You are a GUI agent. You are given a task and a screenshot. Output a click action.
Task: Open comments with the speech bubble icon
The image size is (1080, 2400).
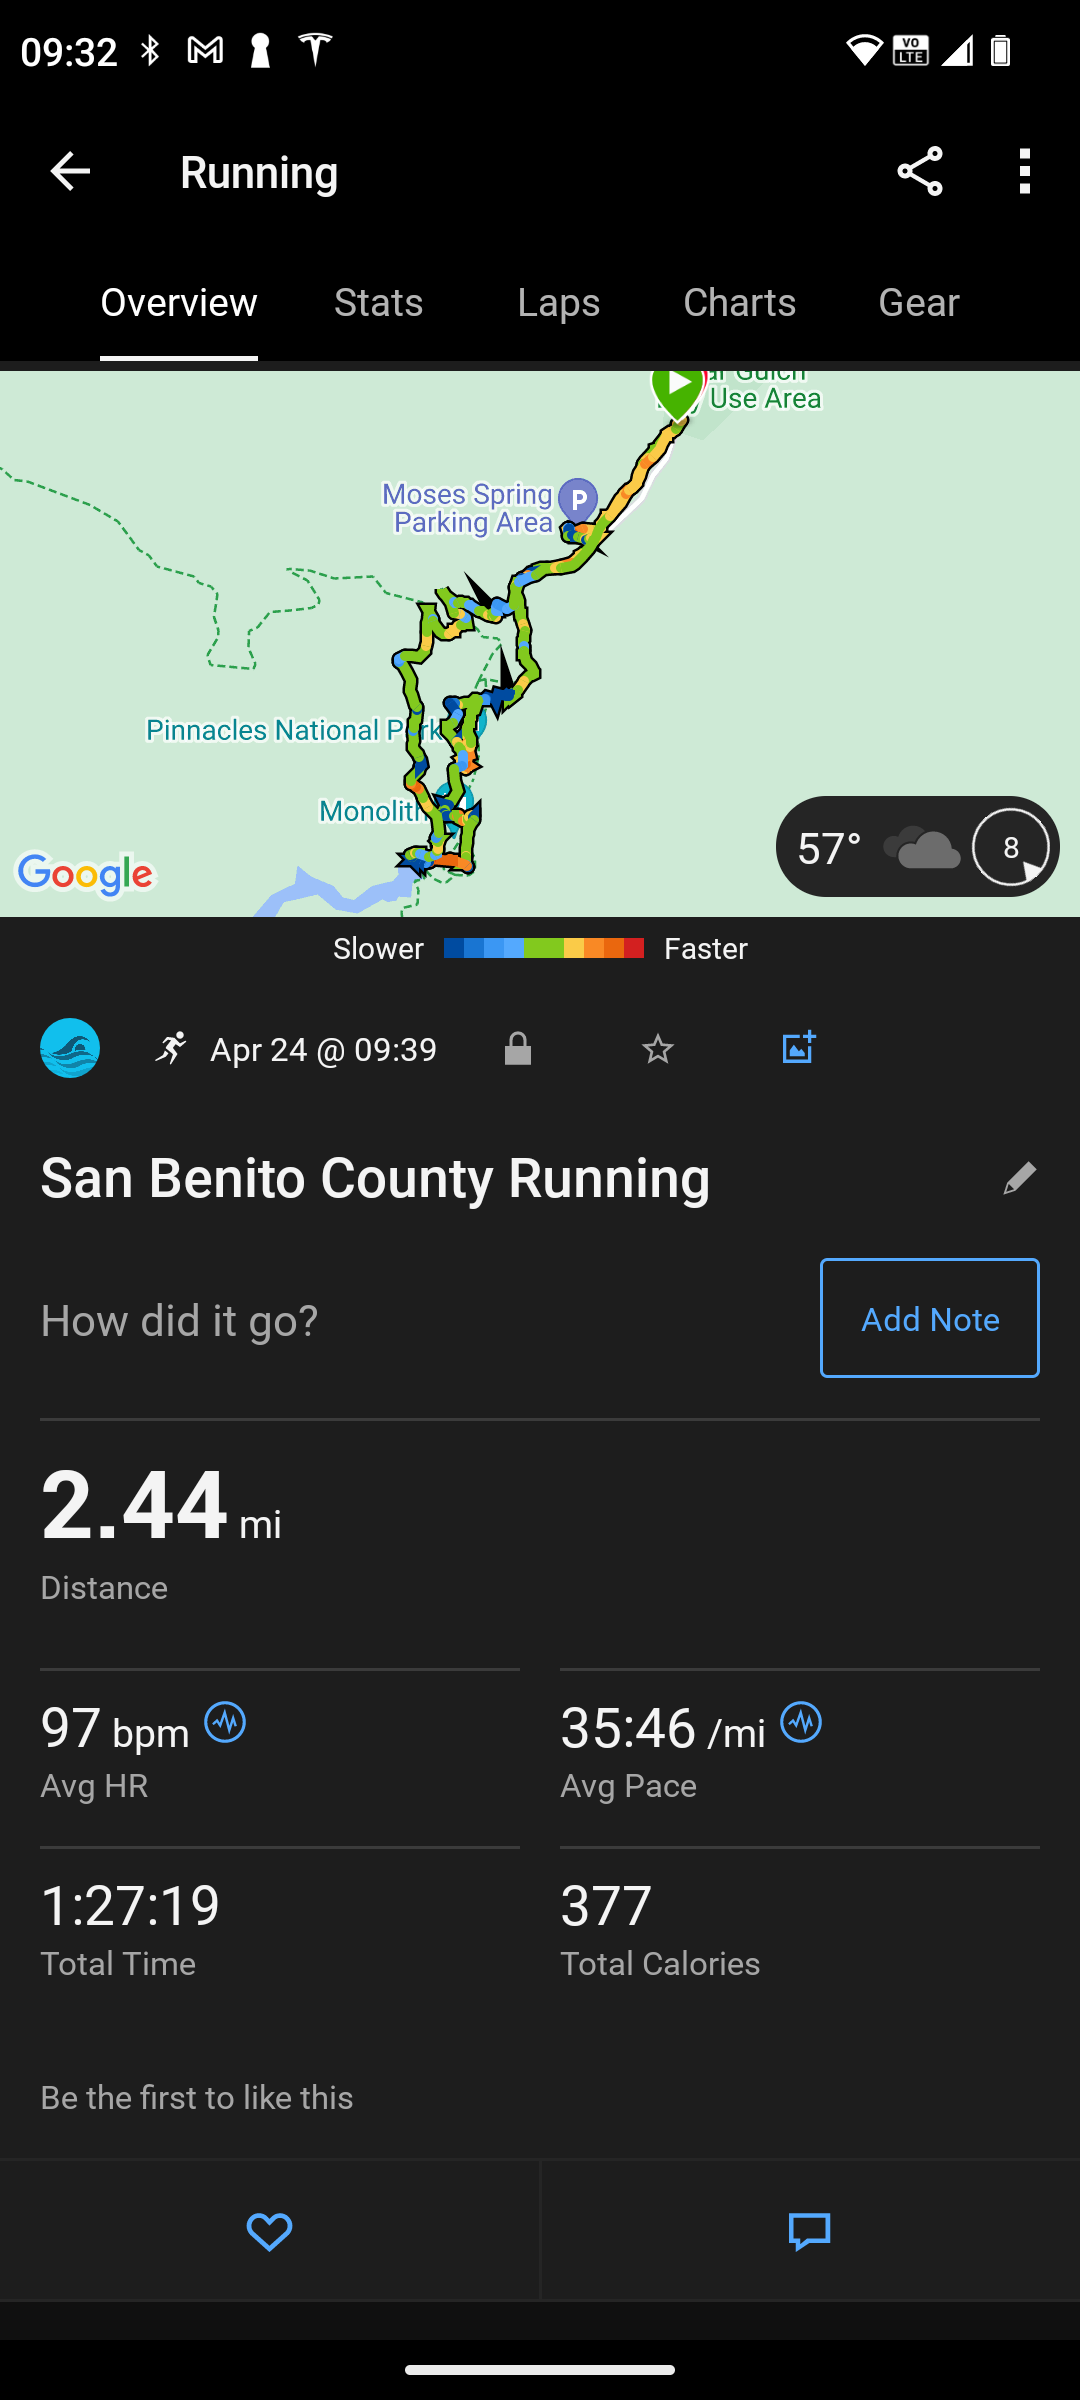click(x=810, y=2231)
